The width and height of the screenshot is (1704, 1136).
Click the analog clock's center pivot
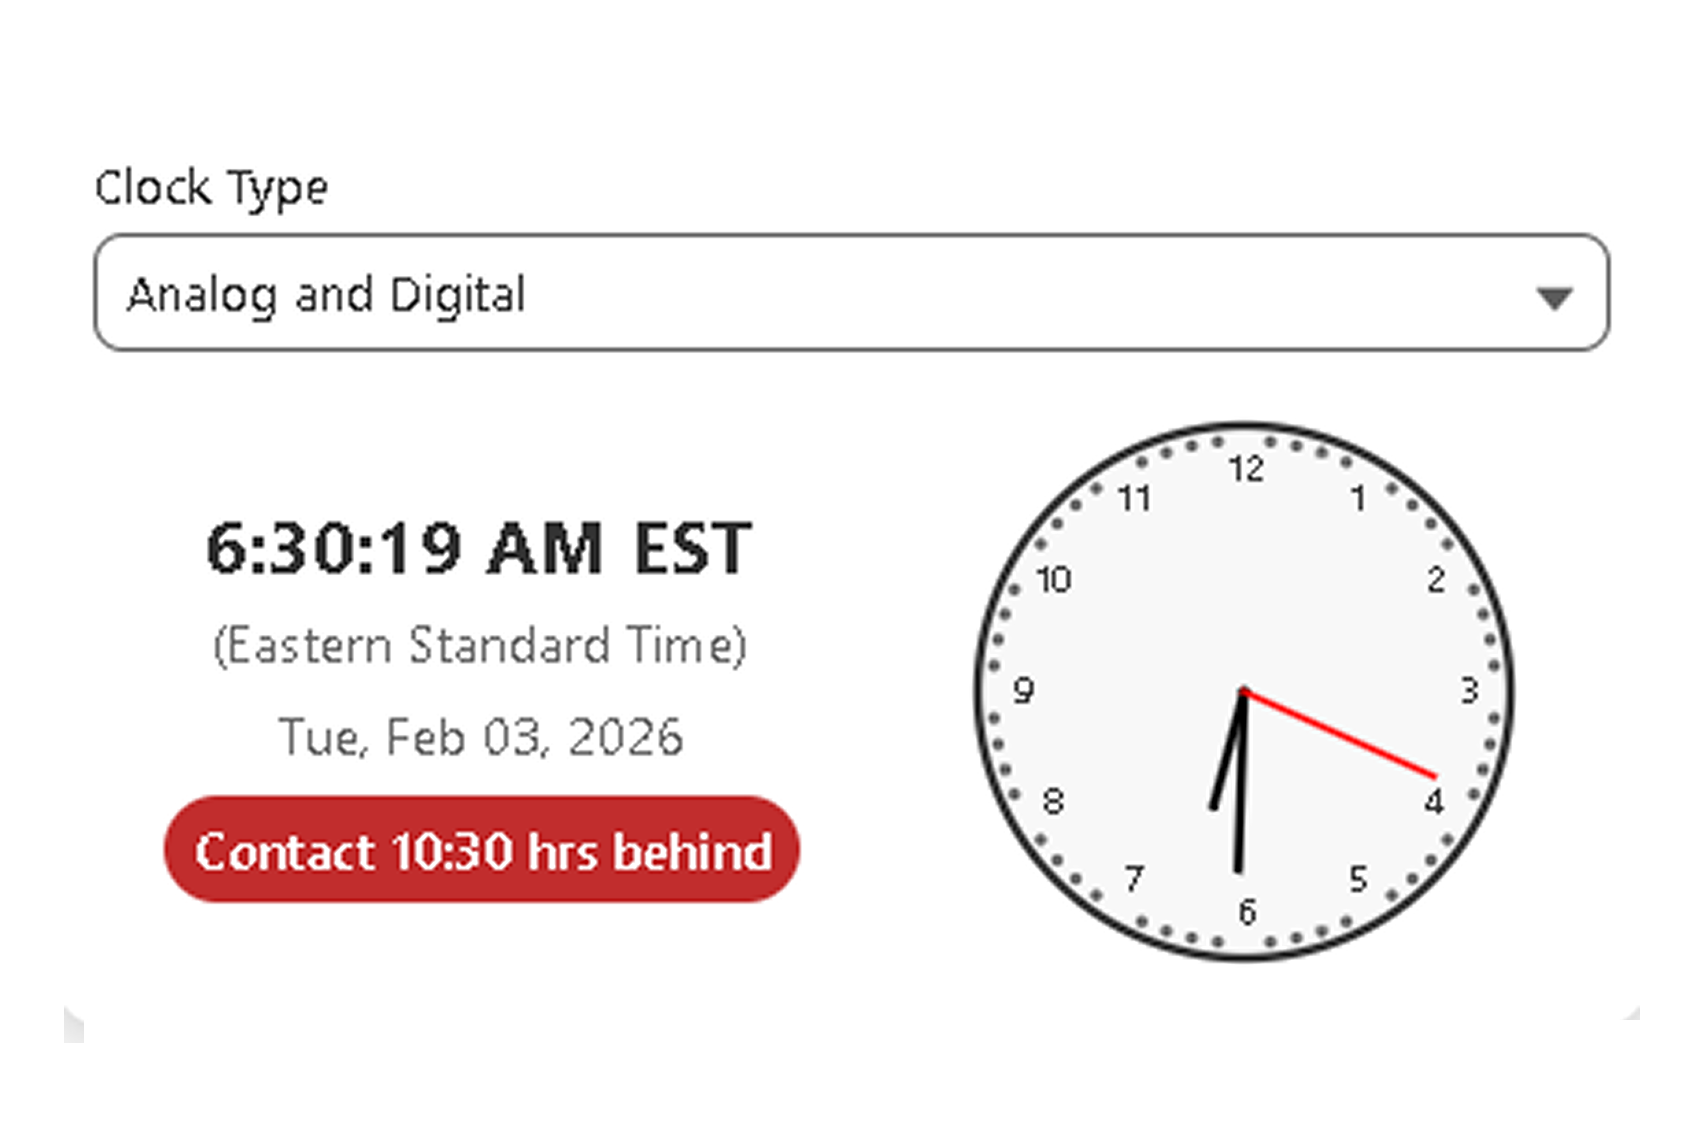pos(1244,692)
